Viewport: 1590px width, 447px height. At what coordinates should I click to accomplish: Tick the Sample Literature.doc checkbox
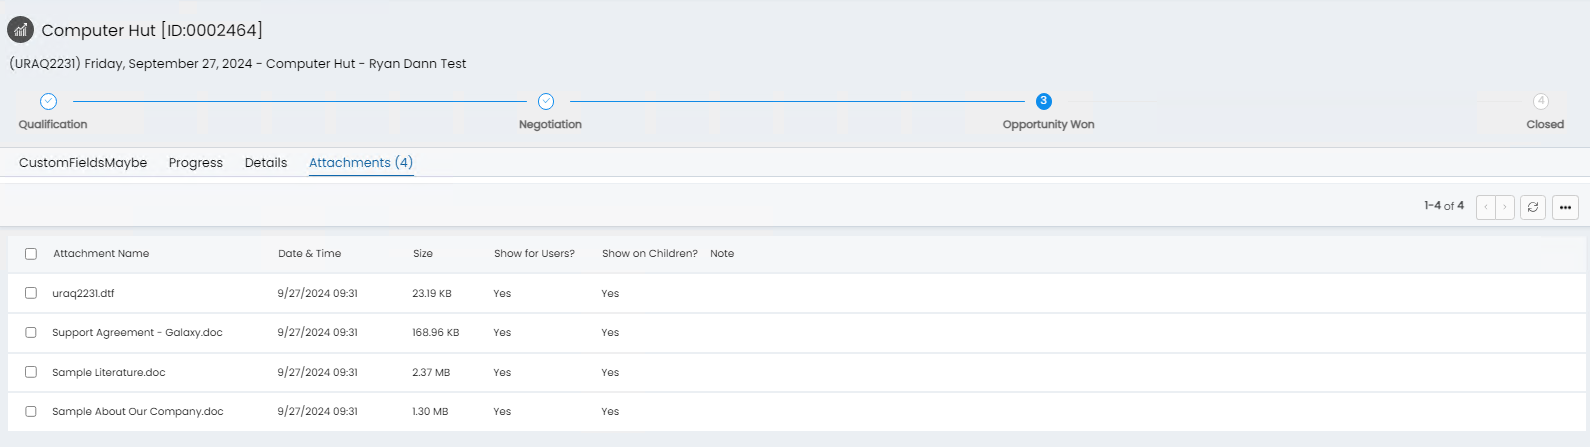coord(31,372)
